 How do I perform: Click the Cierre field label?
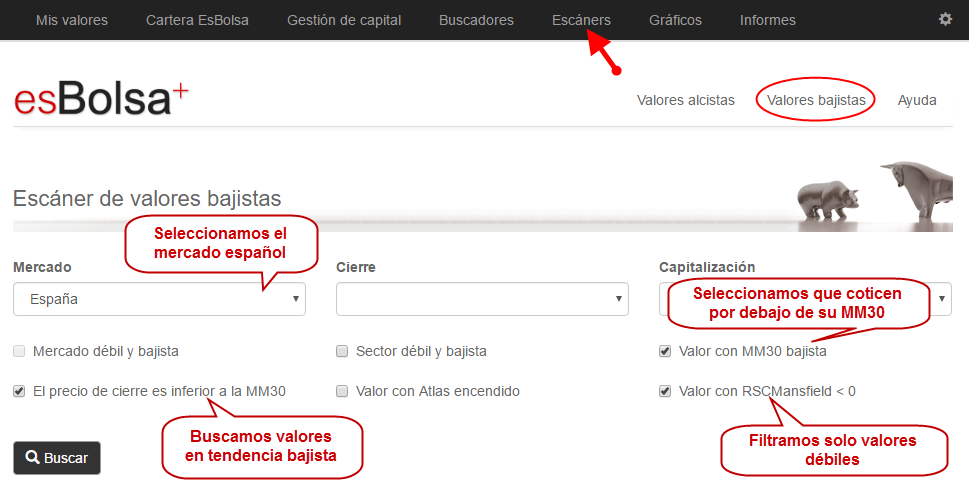tap(356, 267)
